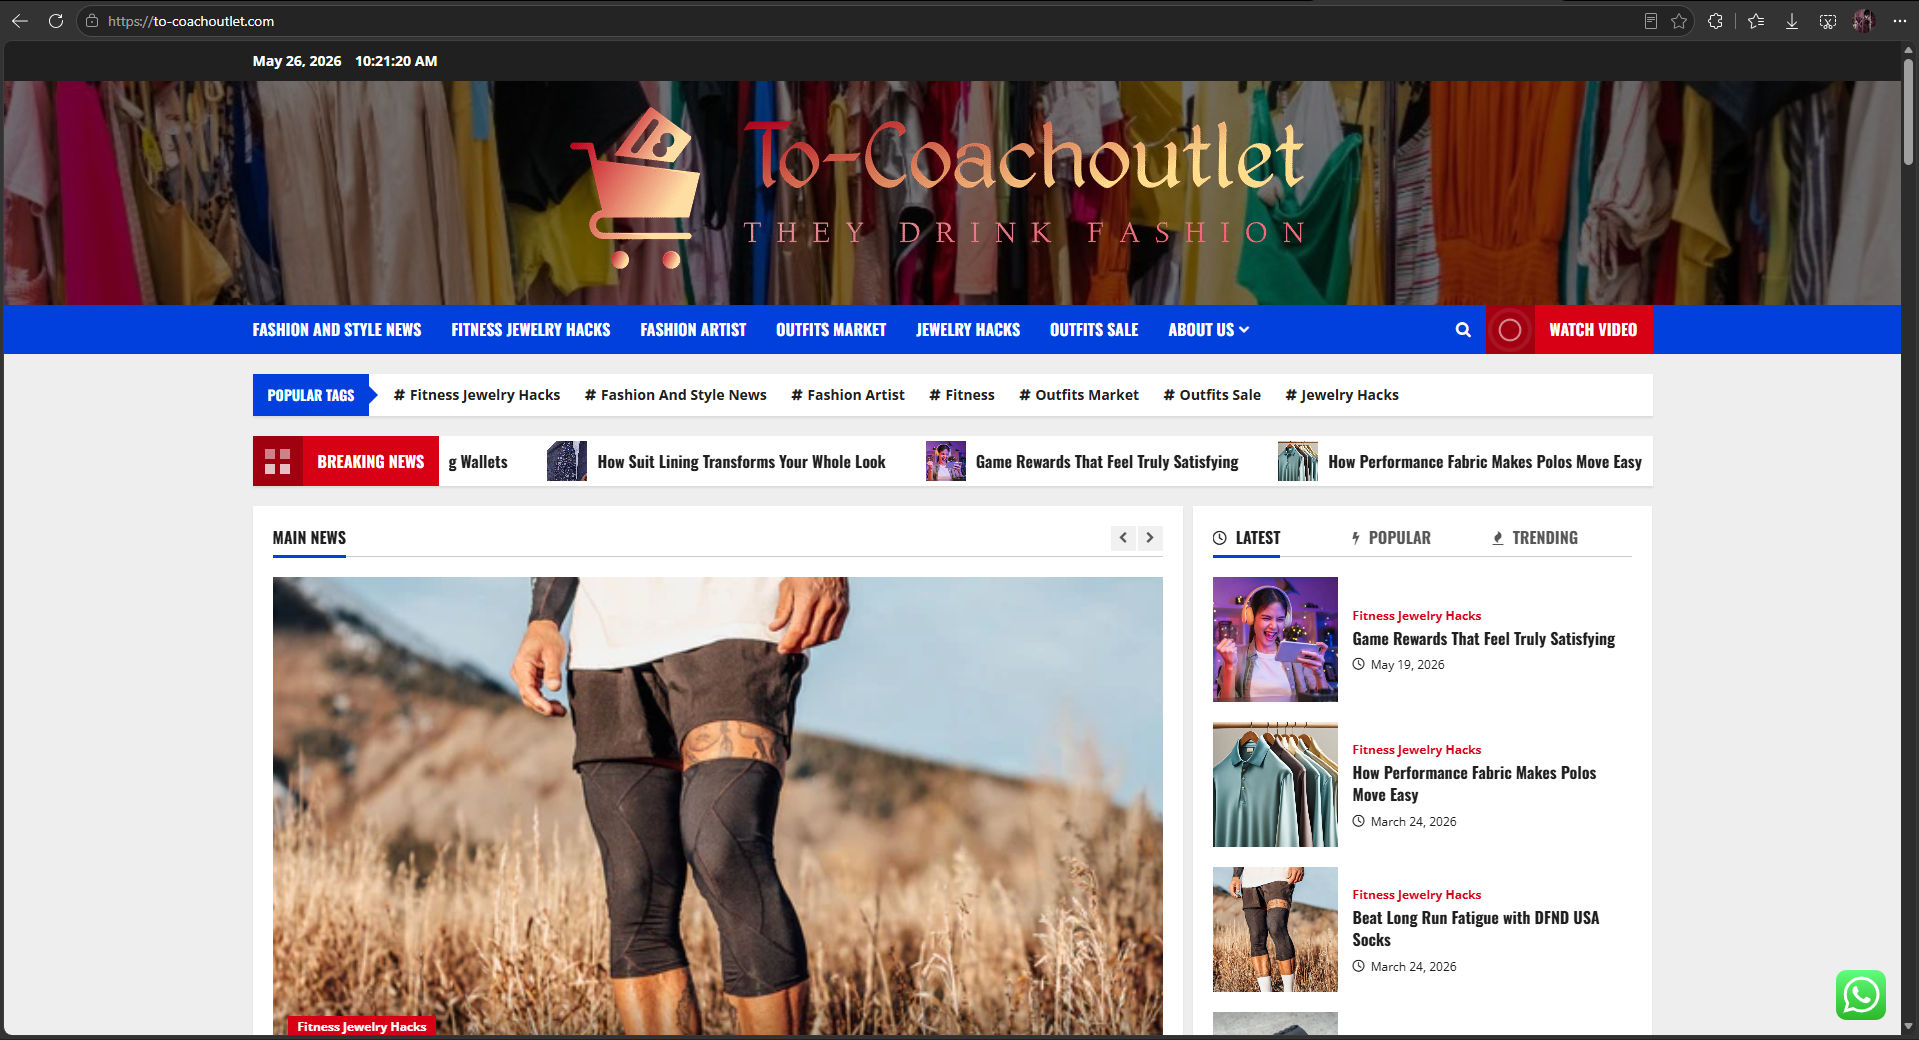This screenshot has width=1919, height=1040.
Task: Open the browser extensions puzzle icon
Action: [x=1716, y=21]
